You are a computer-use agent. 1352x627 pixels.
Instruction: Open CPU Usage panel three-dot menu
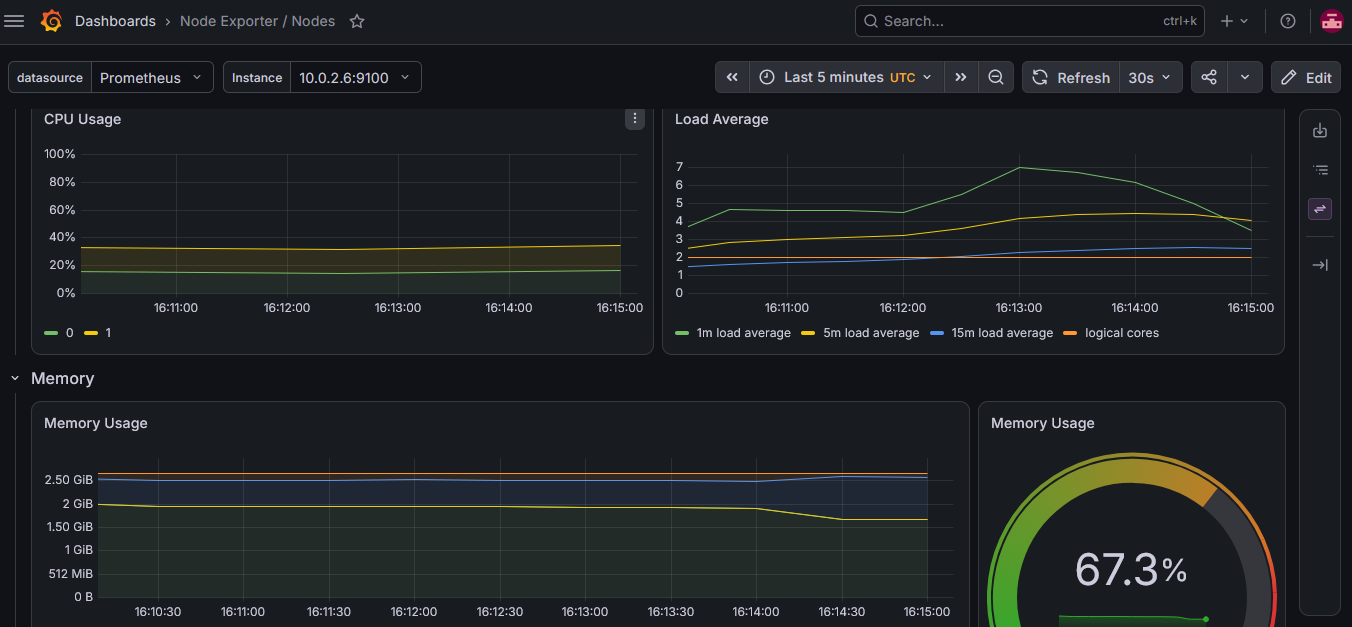635,119
